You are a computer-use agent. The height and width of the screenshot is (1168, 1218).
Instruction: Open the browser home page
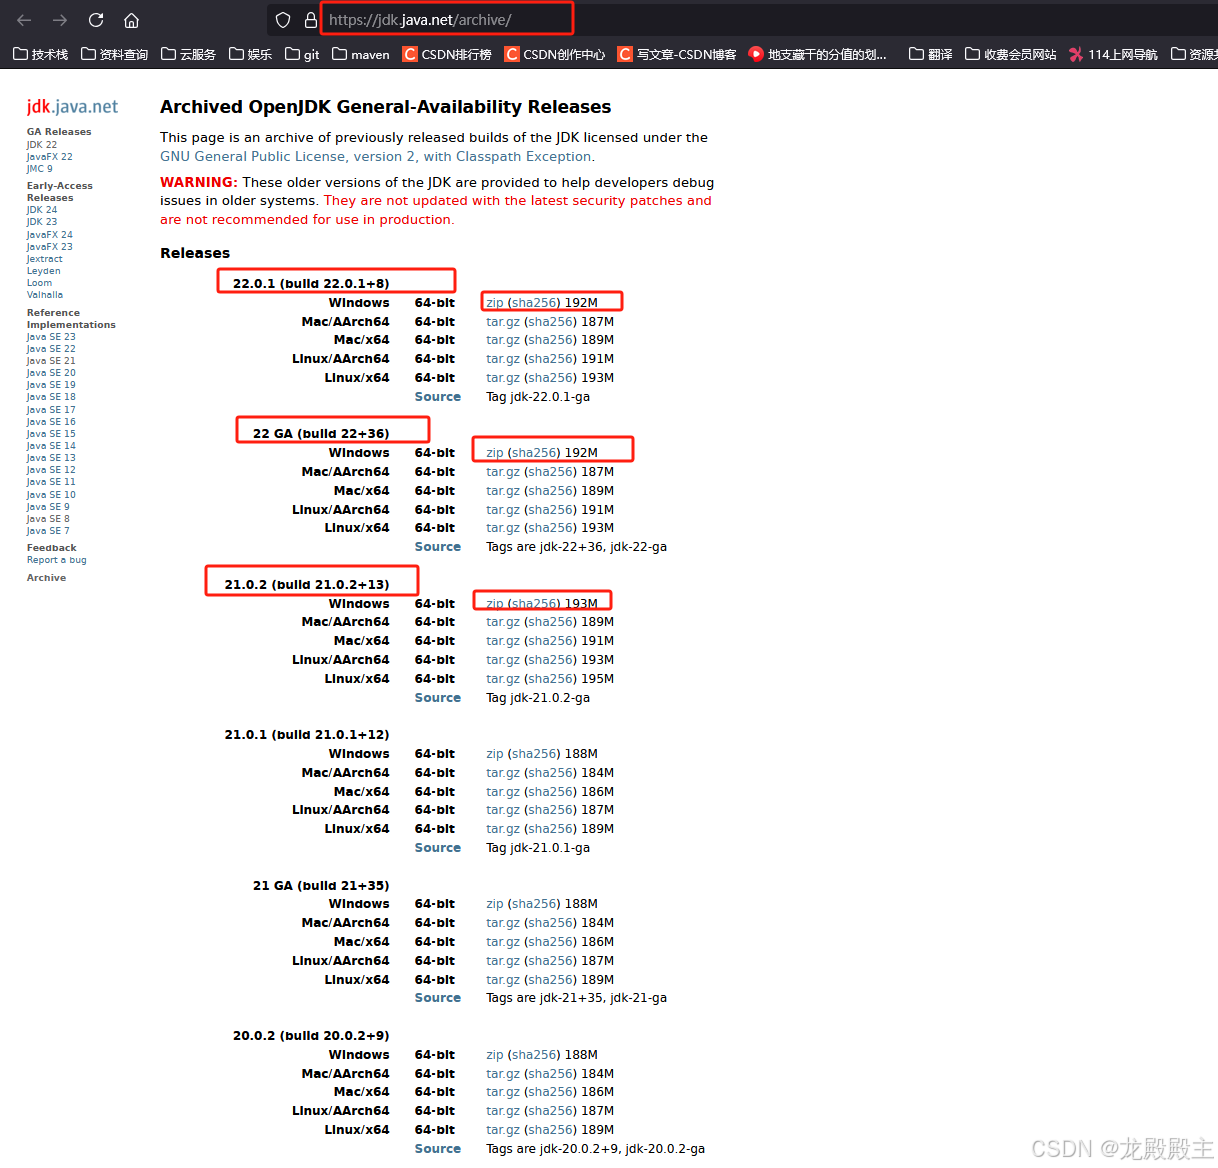131,20
